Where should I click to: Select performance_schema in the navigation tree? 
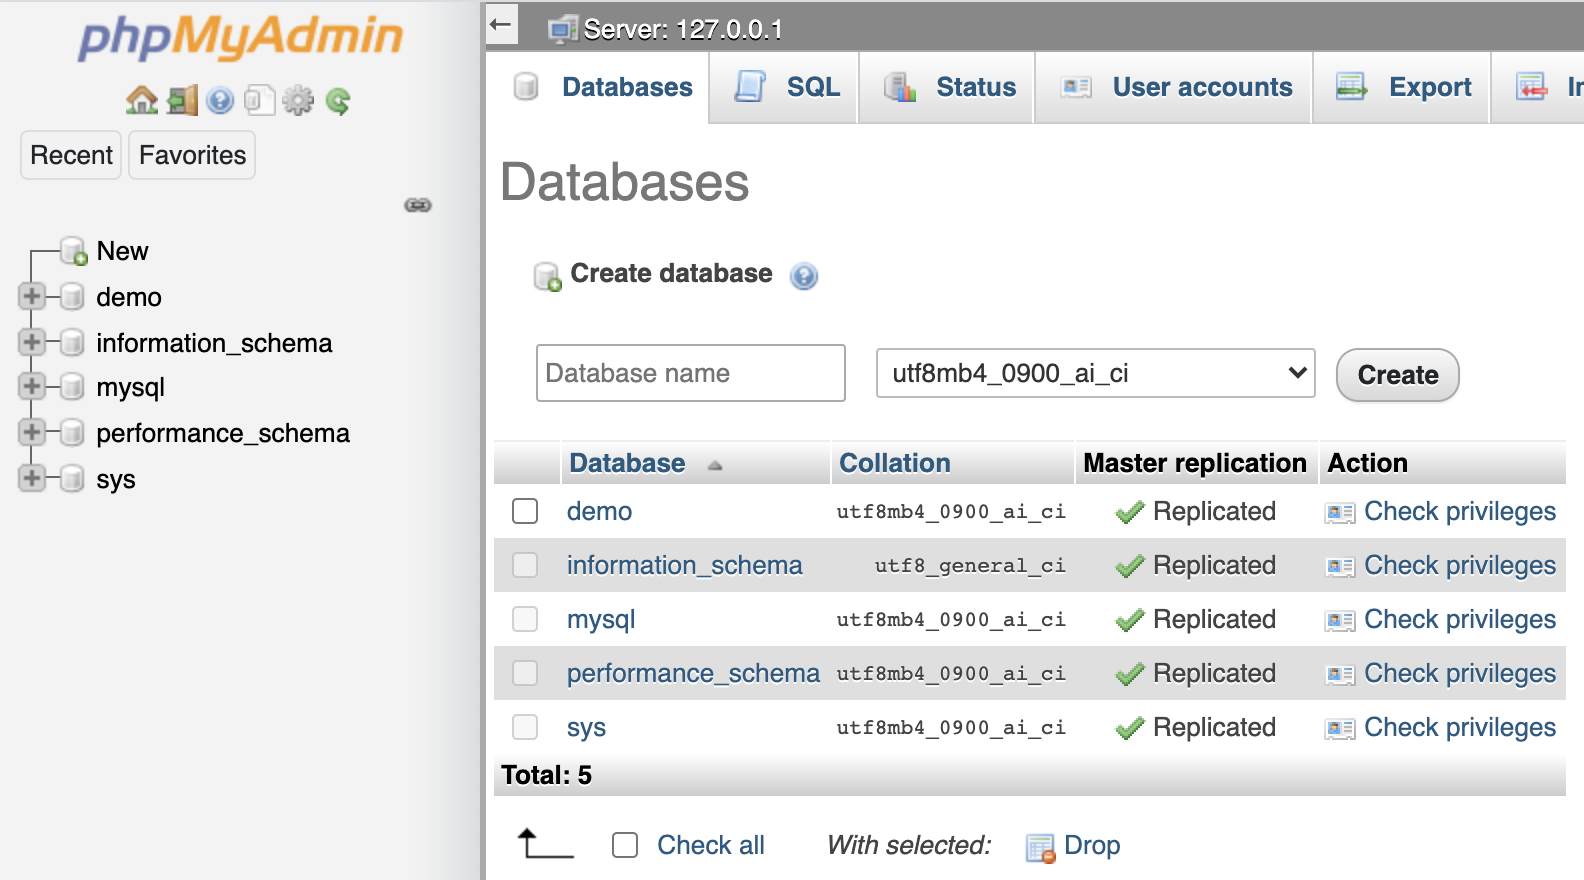tap(223, 433)
